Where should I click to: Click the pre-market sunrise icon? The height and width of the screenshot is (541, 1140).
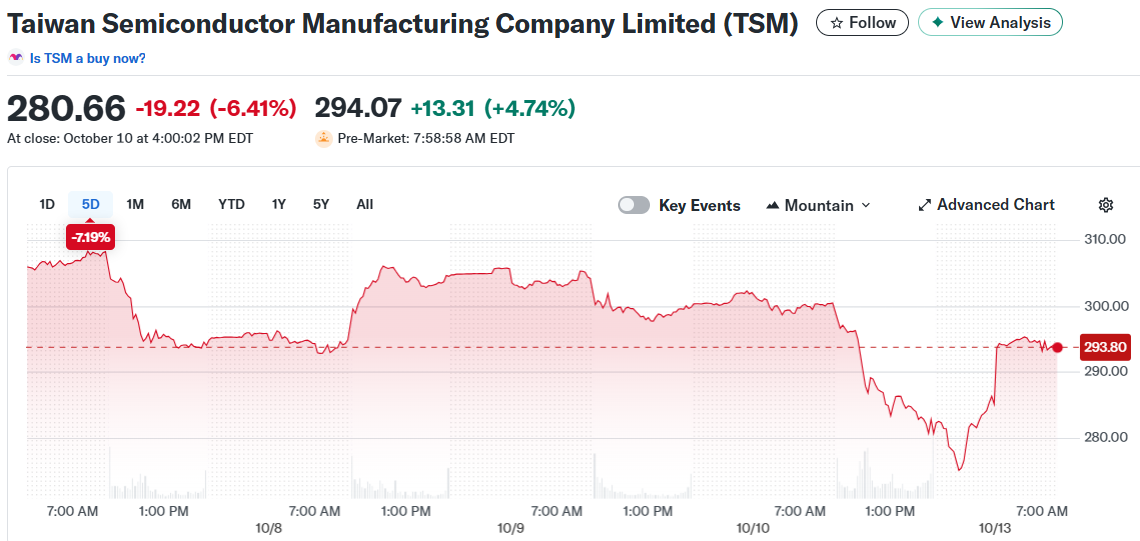[323, 139]
